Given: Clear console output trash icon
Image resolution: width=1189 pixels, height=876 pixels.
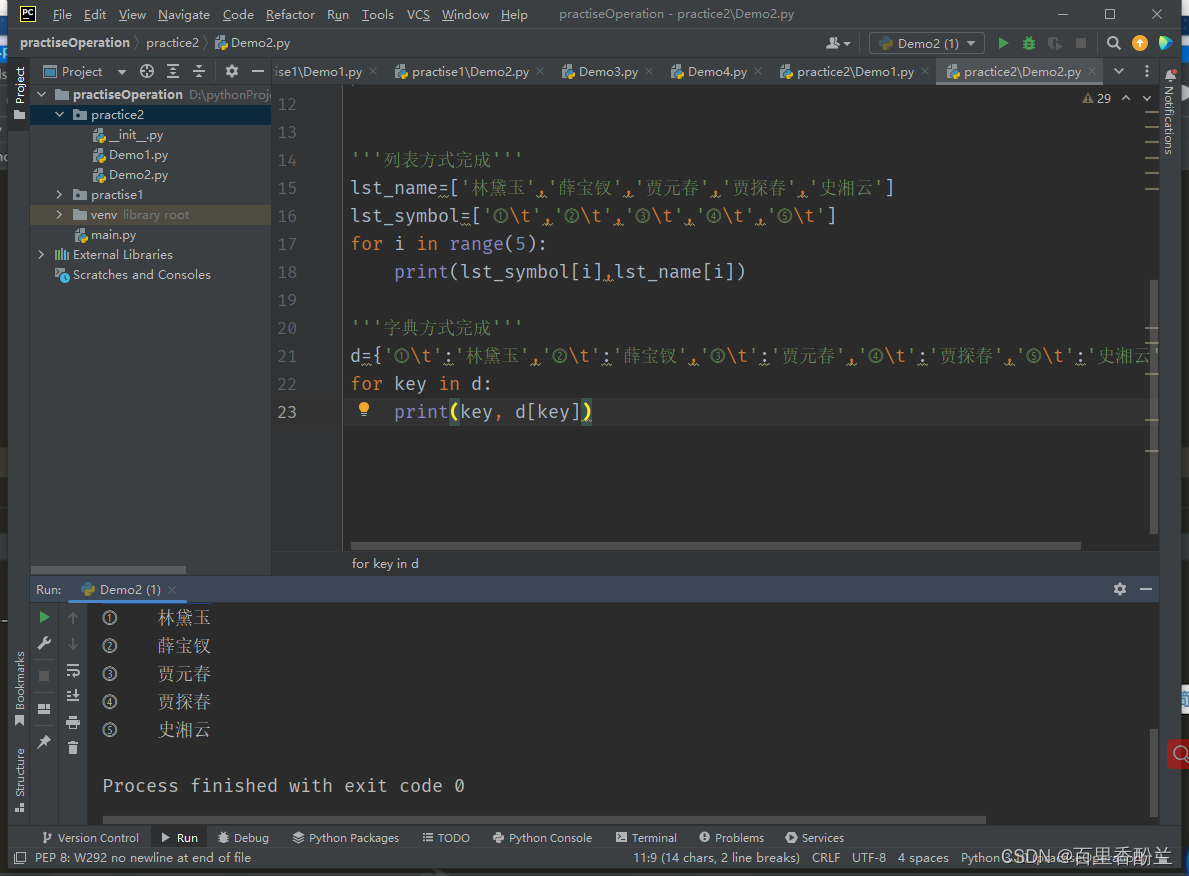Looking at the screenshot, I should point(73,748).
